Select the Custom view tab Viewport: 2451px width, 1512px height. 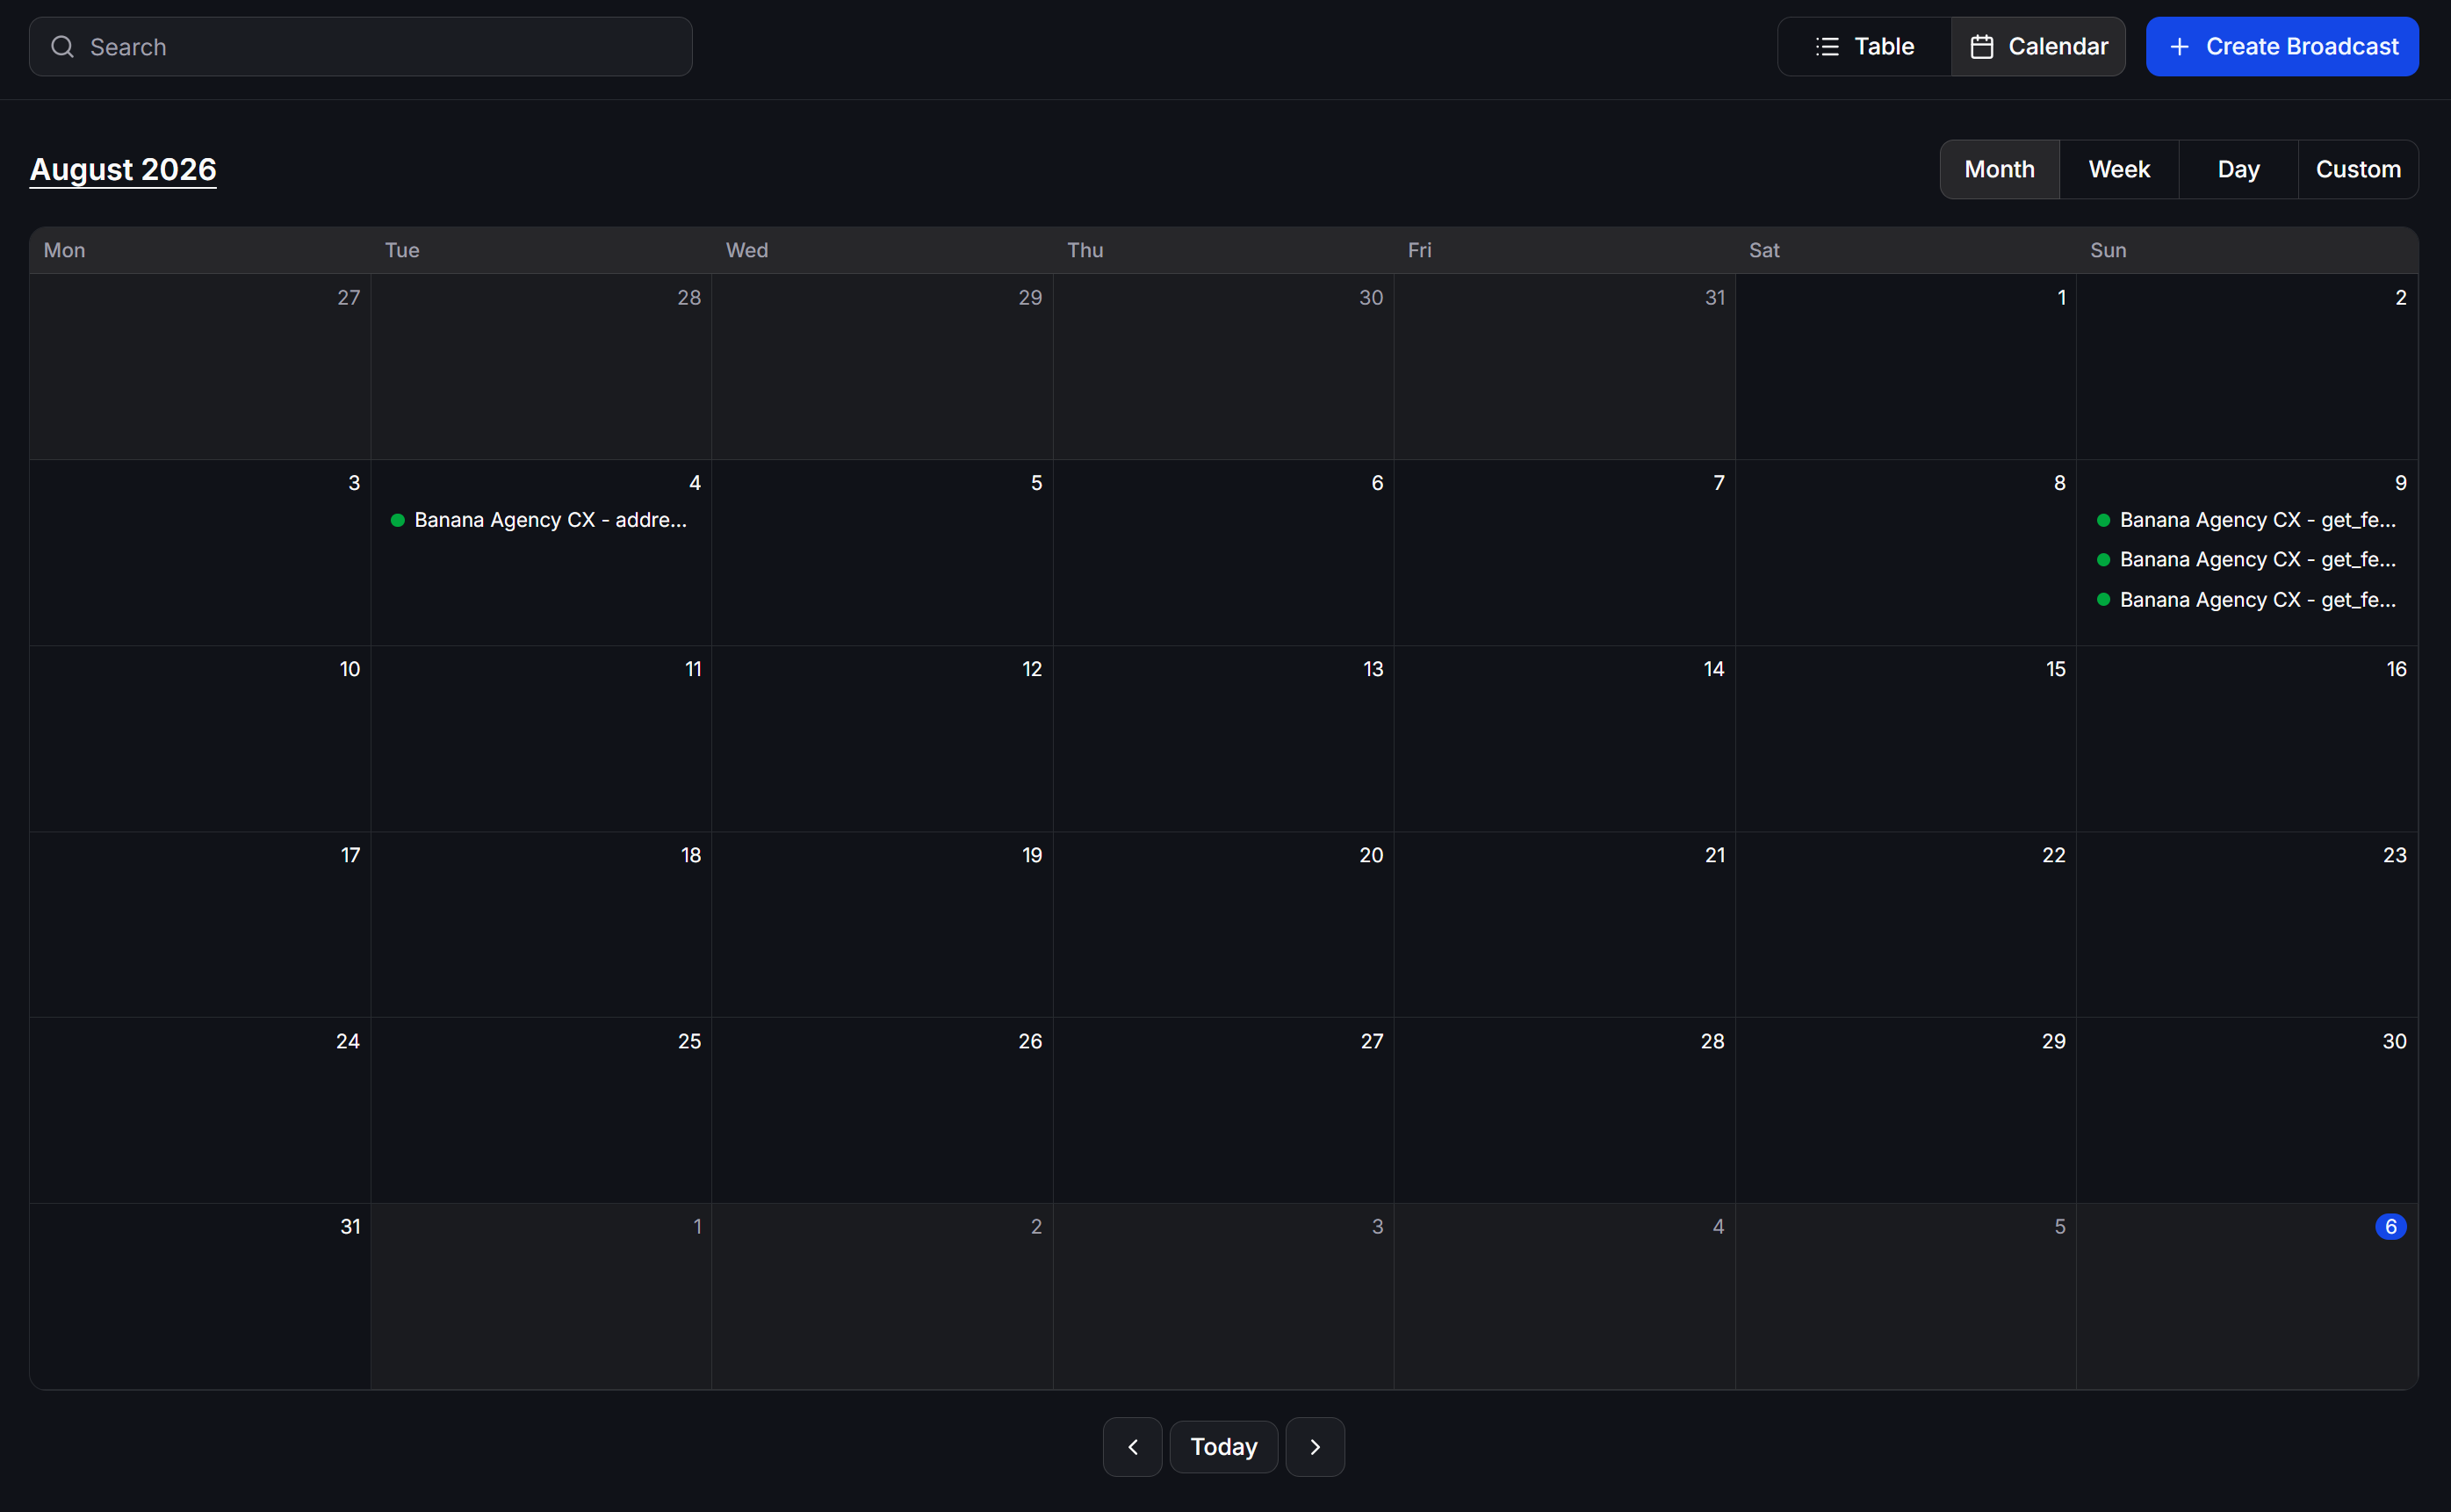point(2358,170)
